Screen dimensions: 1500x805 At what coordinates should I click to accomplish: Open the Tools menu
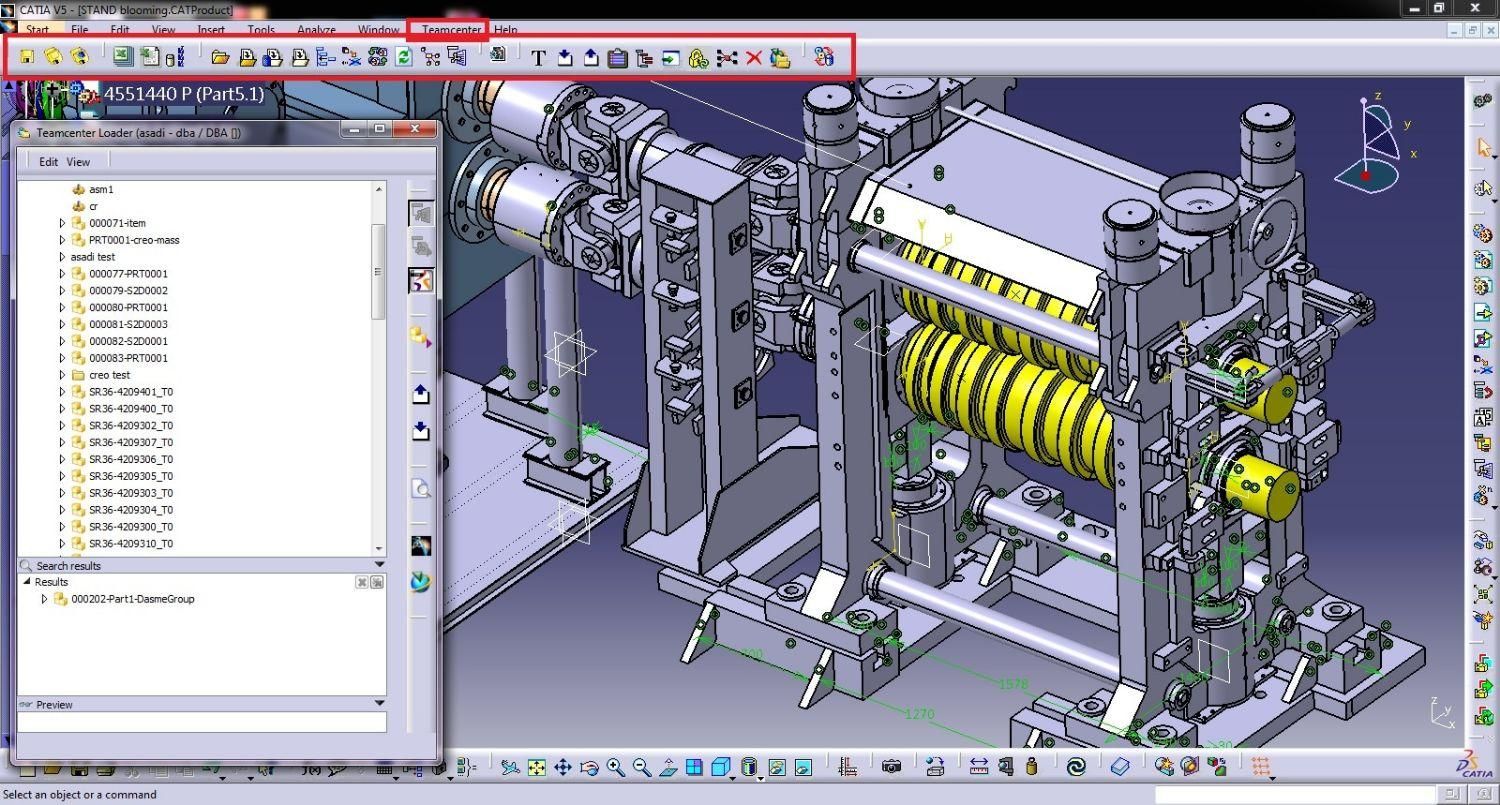[261, 30]
